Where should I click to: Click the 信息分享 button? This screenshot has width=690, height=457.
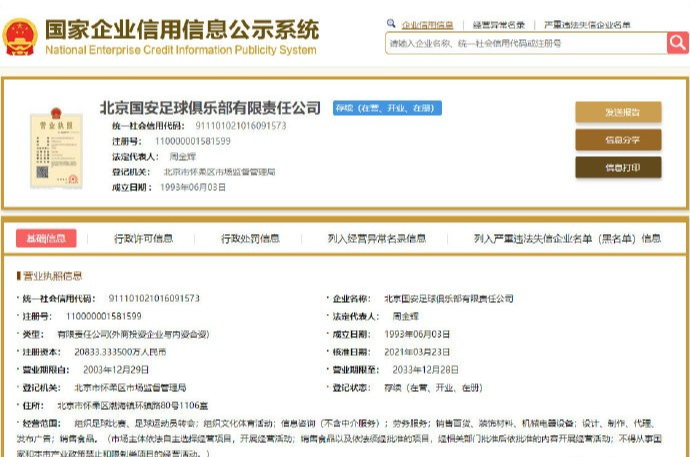click(617, 140)
